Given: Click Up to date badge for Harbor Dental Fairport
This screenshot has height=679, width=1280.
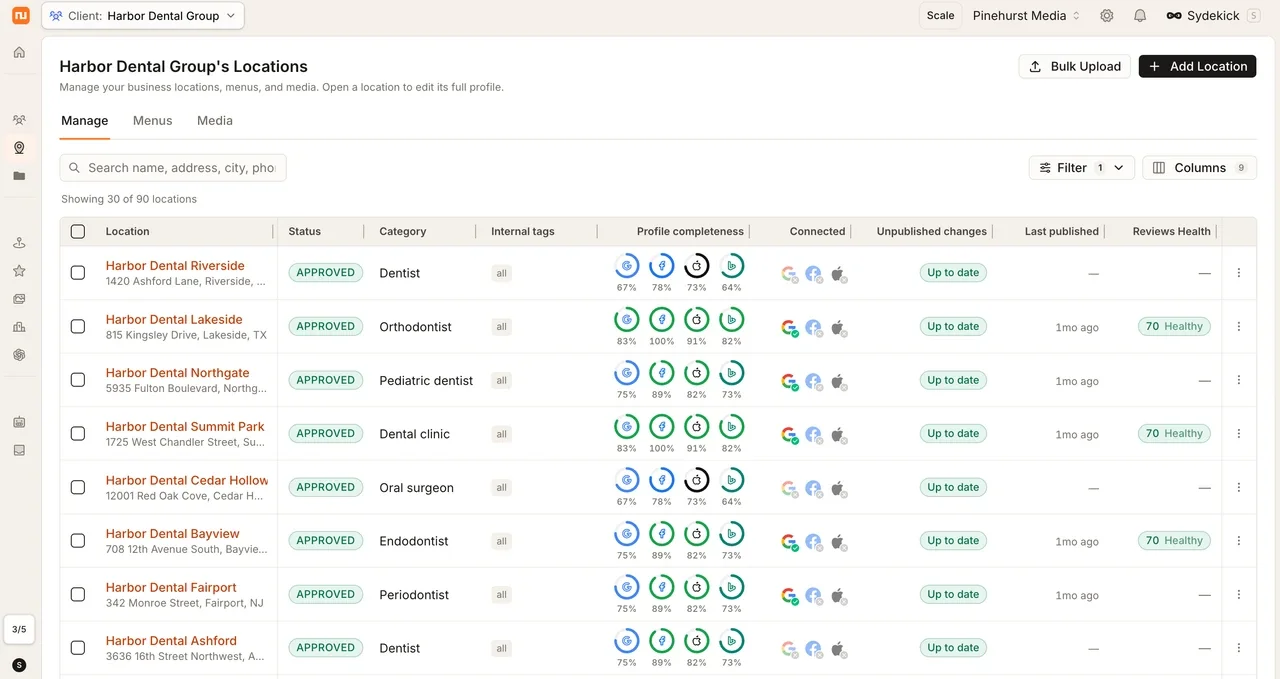Looking at the screenshot, I should (953, 594).
